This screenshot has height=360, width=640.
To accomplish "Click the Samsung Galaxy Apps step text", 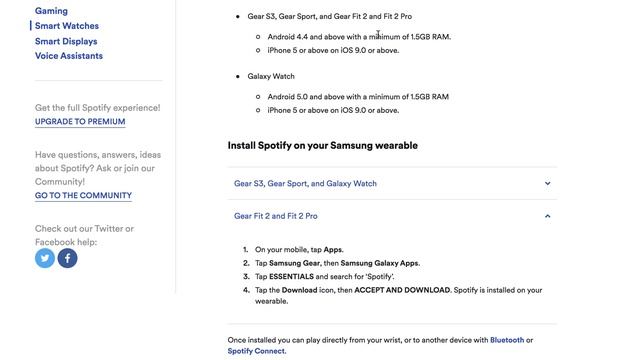I will click(380, 263).
